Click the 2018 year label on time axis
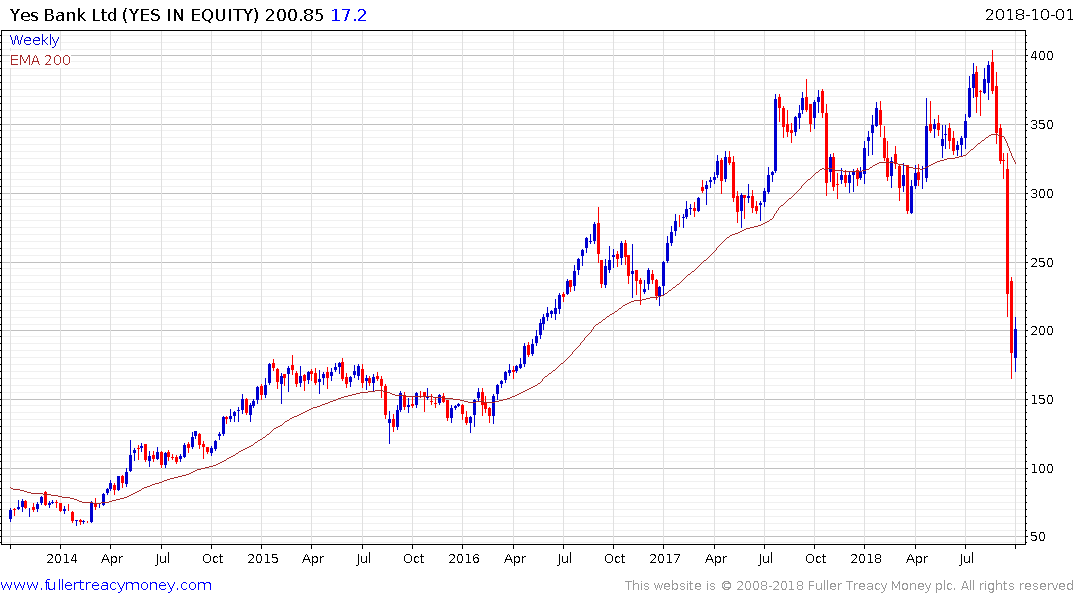1075x600 pixels. [x=865, y=558]
